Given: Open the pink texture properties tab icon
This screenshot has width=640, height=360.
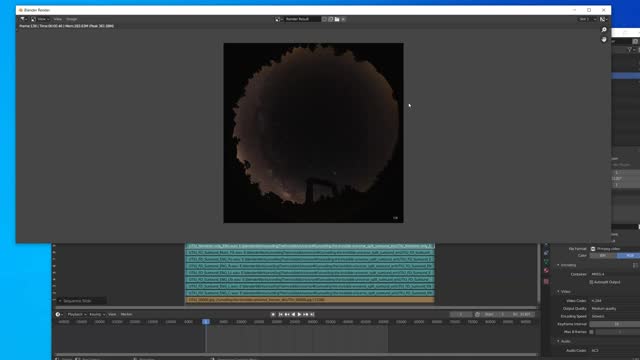Looking at the screenshot, I should coord(546,282).
